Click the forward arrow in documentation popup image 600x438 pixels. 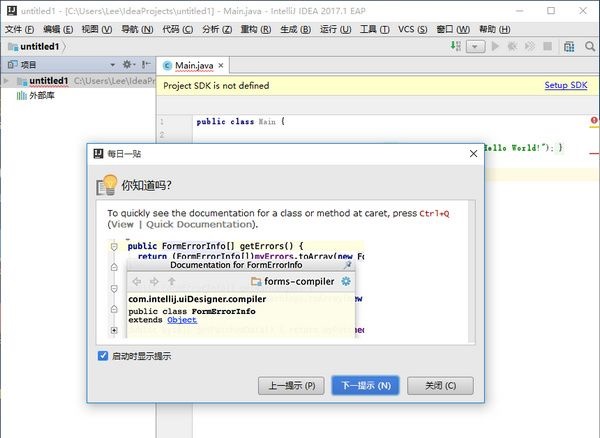[x=154, y=282]
